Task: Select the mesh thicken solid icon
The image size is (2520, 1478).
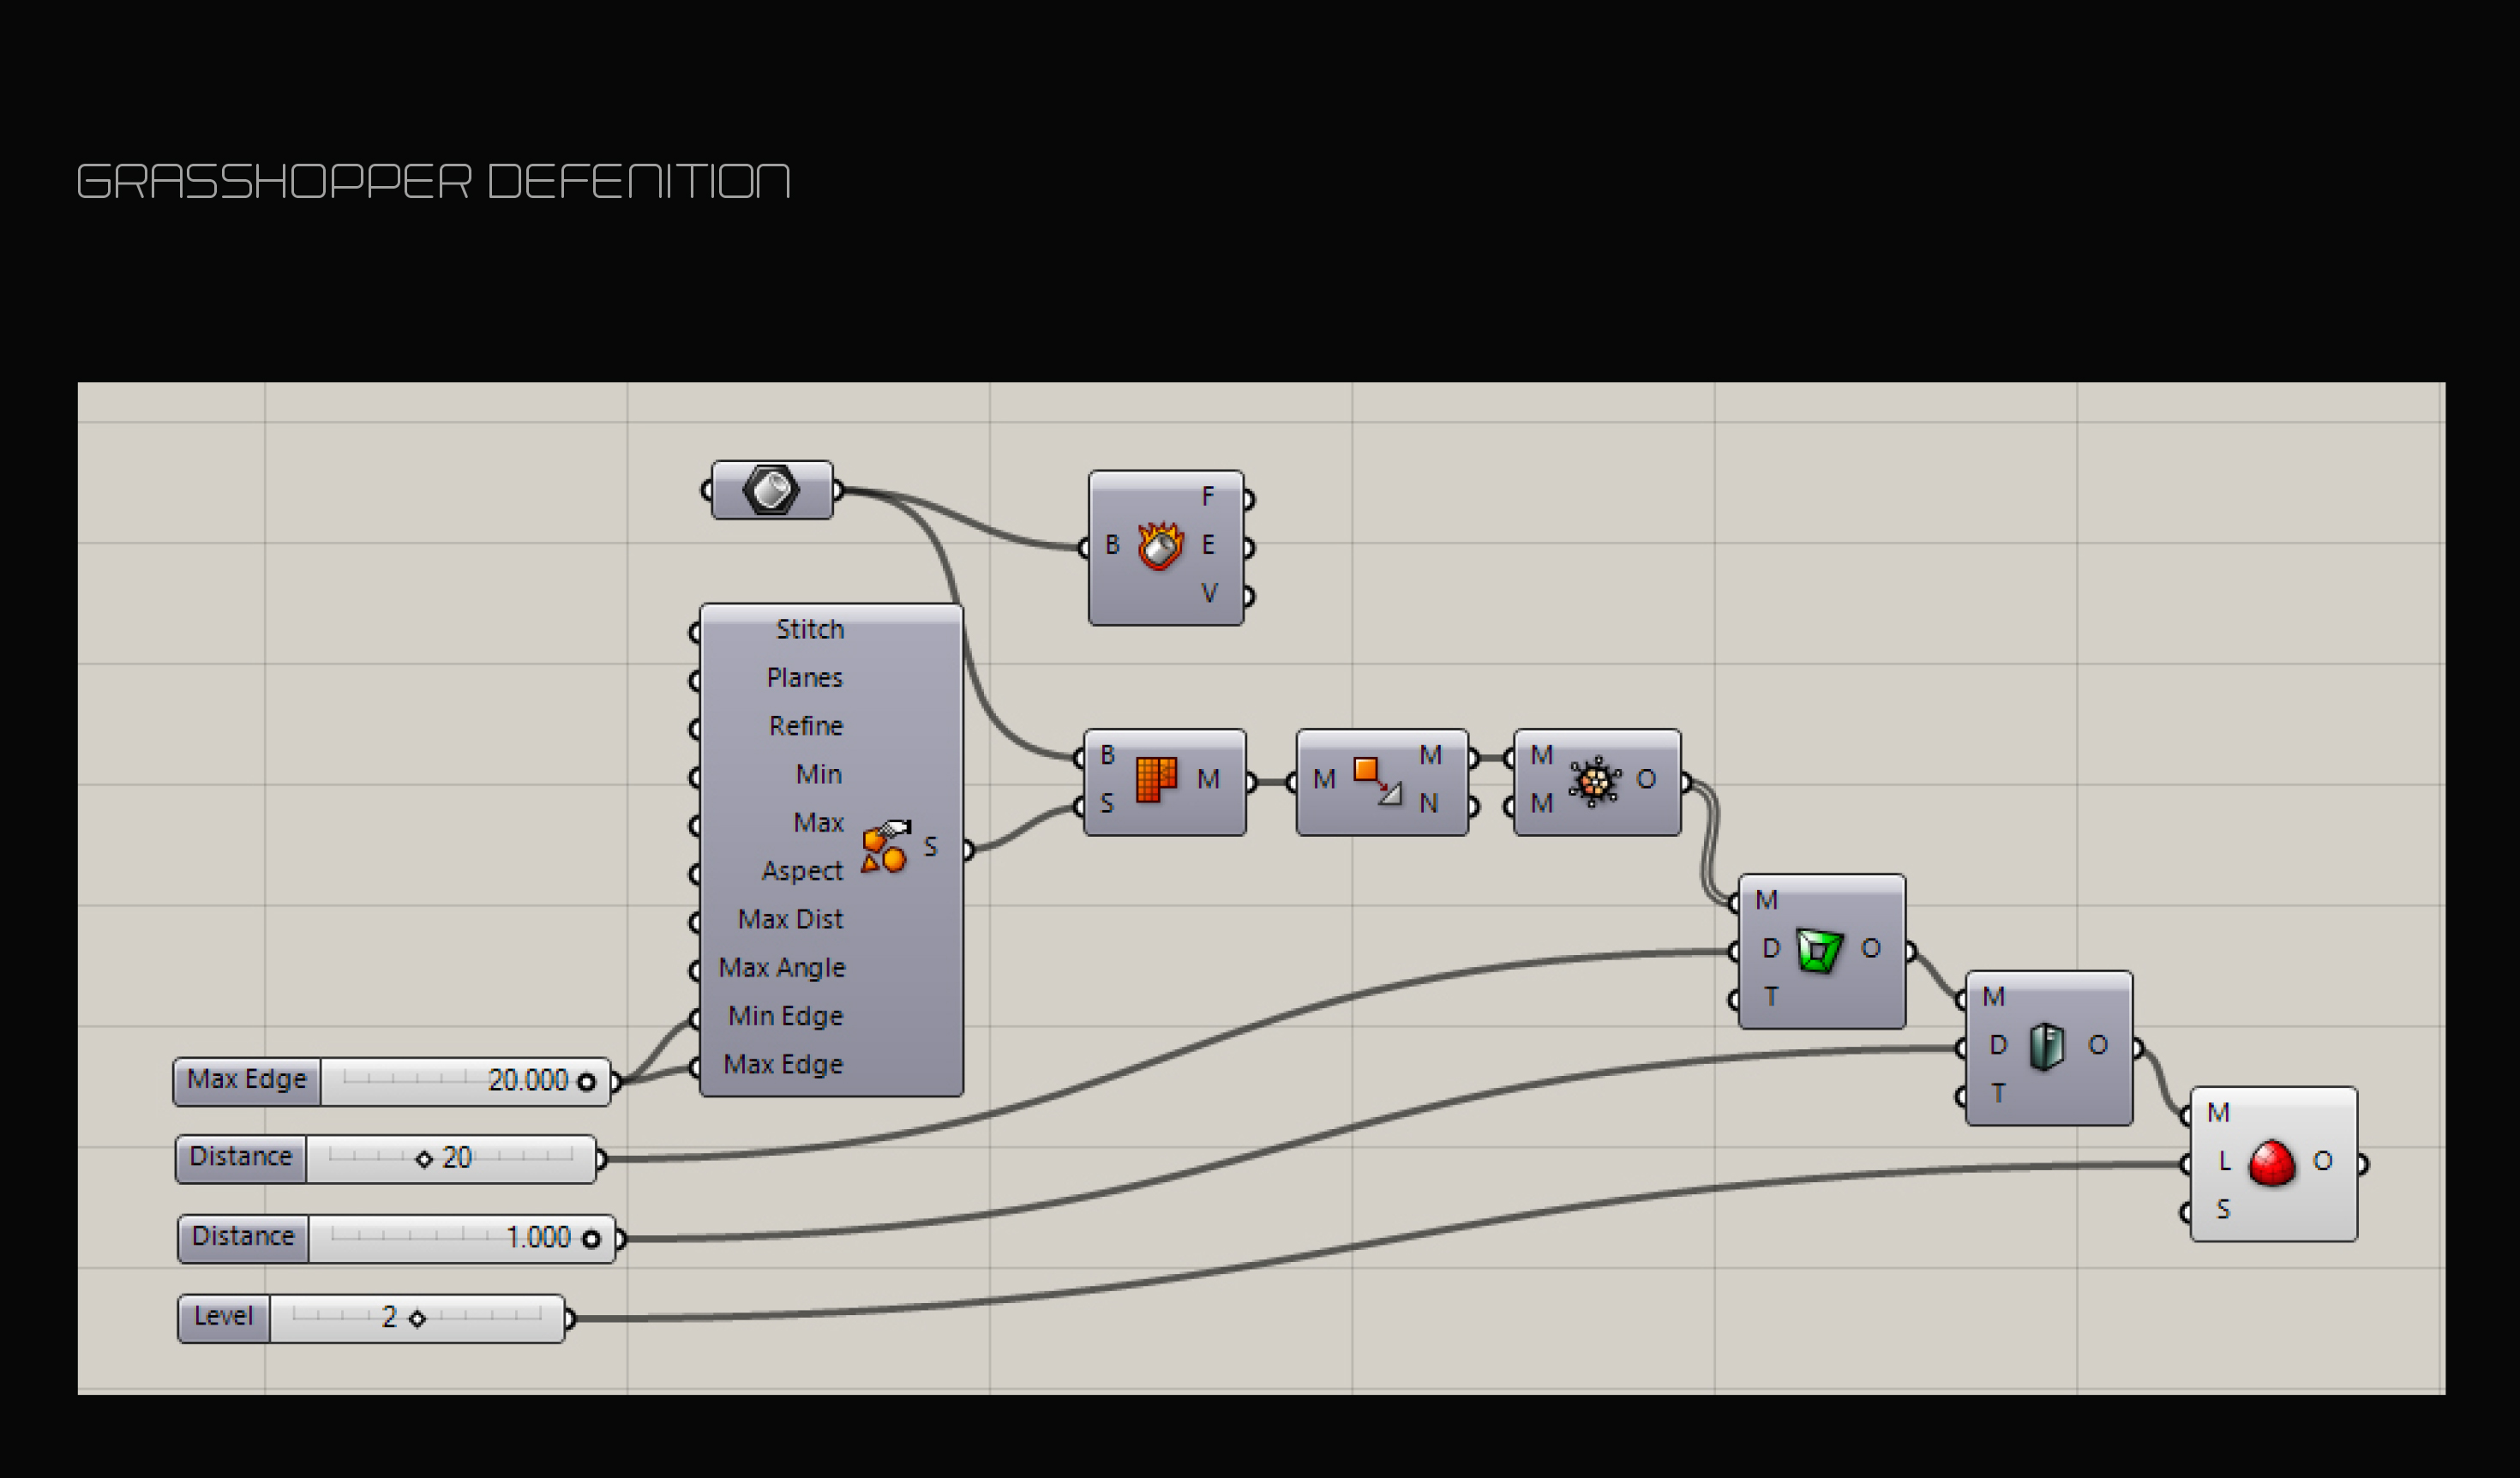Action: point(2046,1047)
